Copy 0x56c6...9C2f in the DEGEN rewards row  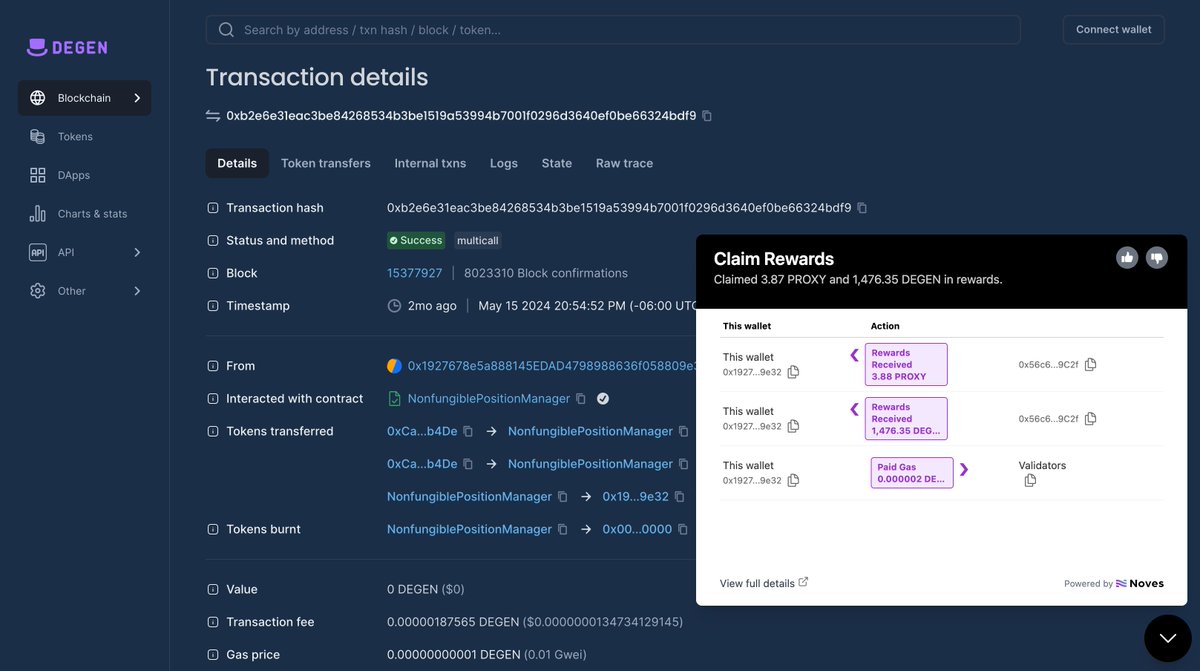coord(1090,418)
